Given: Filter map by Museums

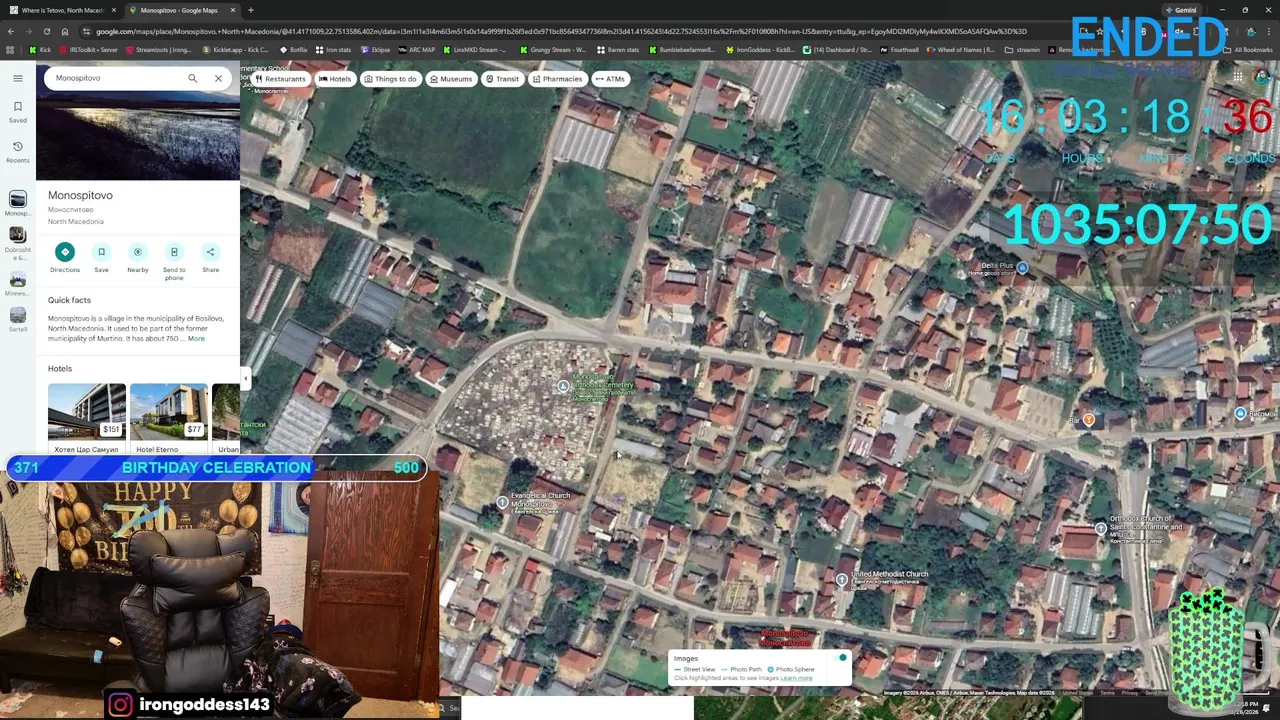Looking at the screenshot, I should click(x=450, y=79).
